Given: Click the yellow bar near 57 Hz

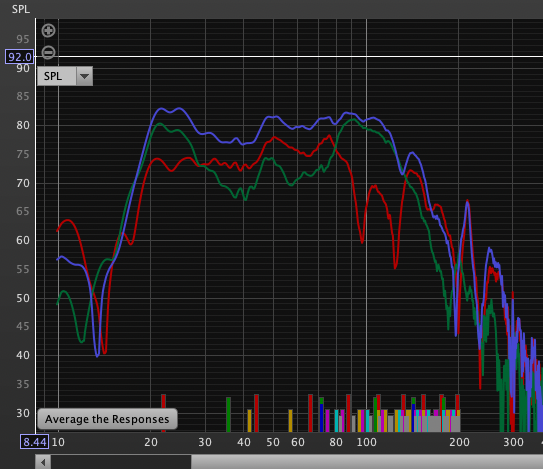Looking at the screenshot, I should [290, 421].
